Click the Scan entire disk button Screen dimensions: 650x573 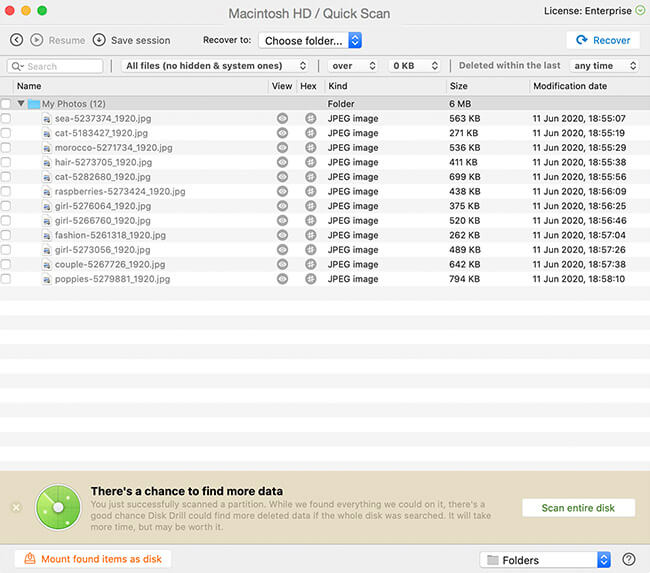click(x=578, y=508)
